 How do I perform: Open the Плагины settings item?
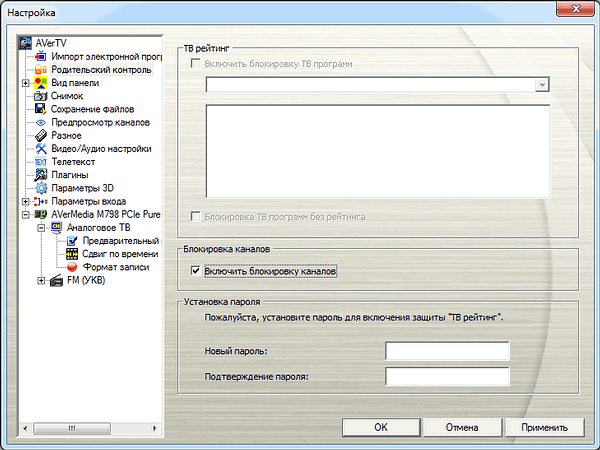[x=70, y=175]
